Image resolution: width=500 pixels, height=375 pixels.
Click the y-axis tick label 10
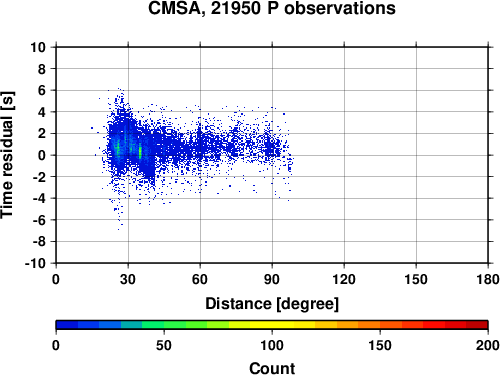38,47
